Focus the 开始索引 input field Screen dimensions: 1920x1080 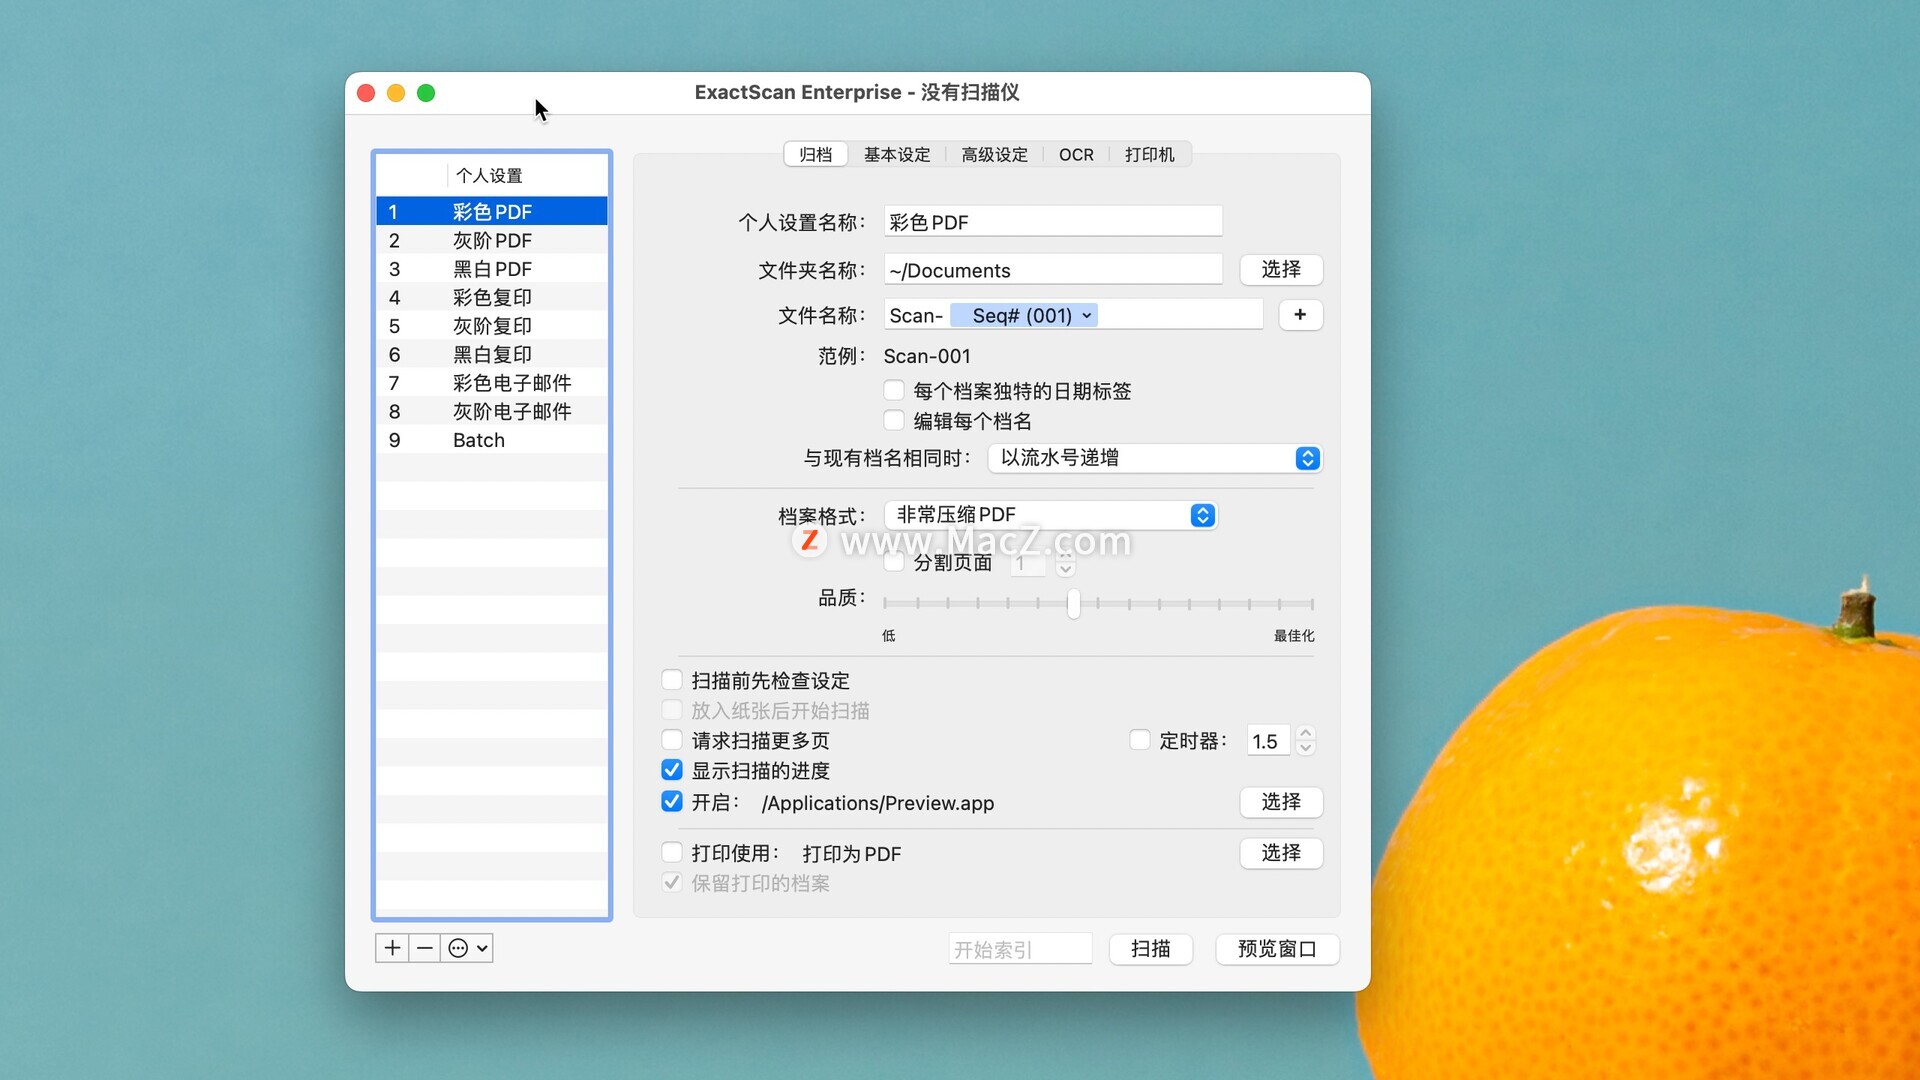(1020, 949)
